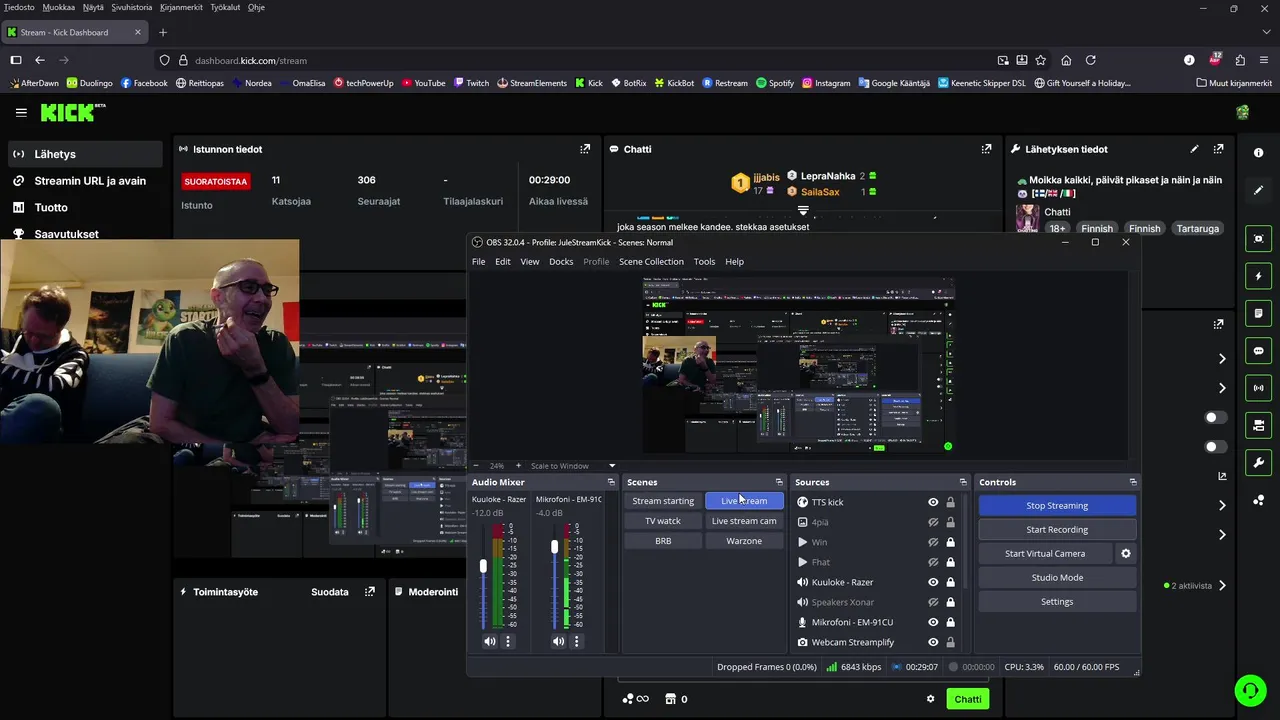Show the hidden Fhat source
This screenshot has height=720, width=1280.
click(x=933, y=562)
